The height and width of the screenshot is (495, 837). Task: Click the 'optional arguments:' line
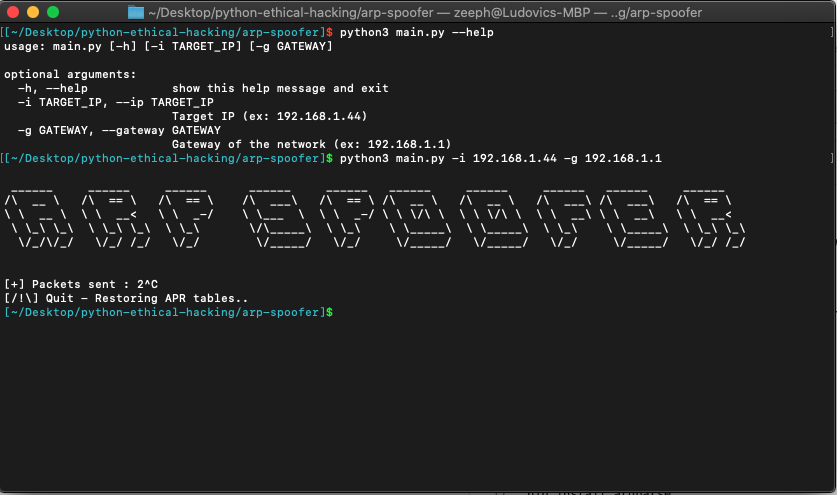pyautogui.click(x=70, y=74)
